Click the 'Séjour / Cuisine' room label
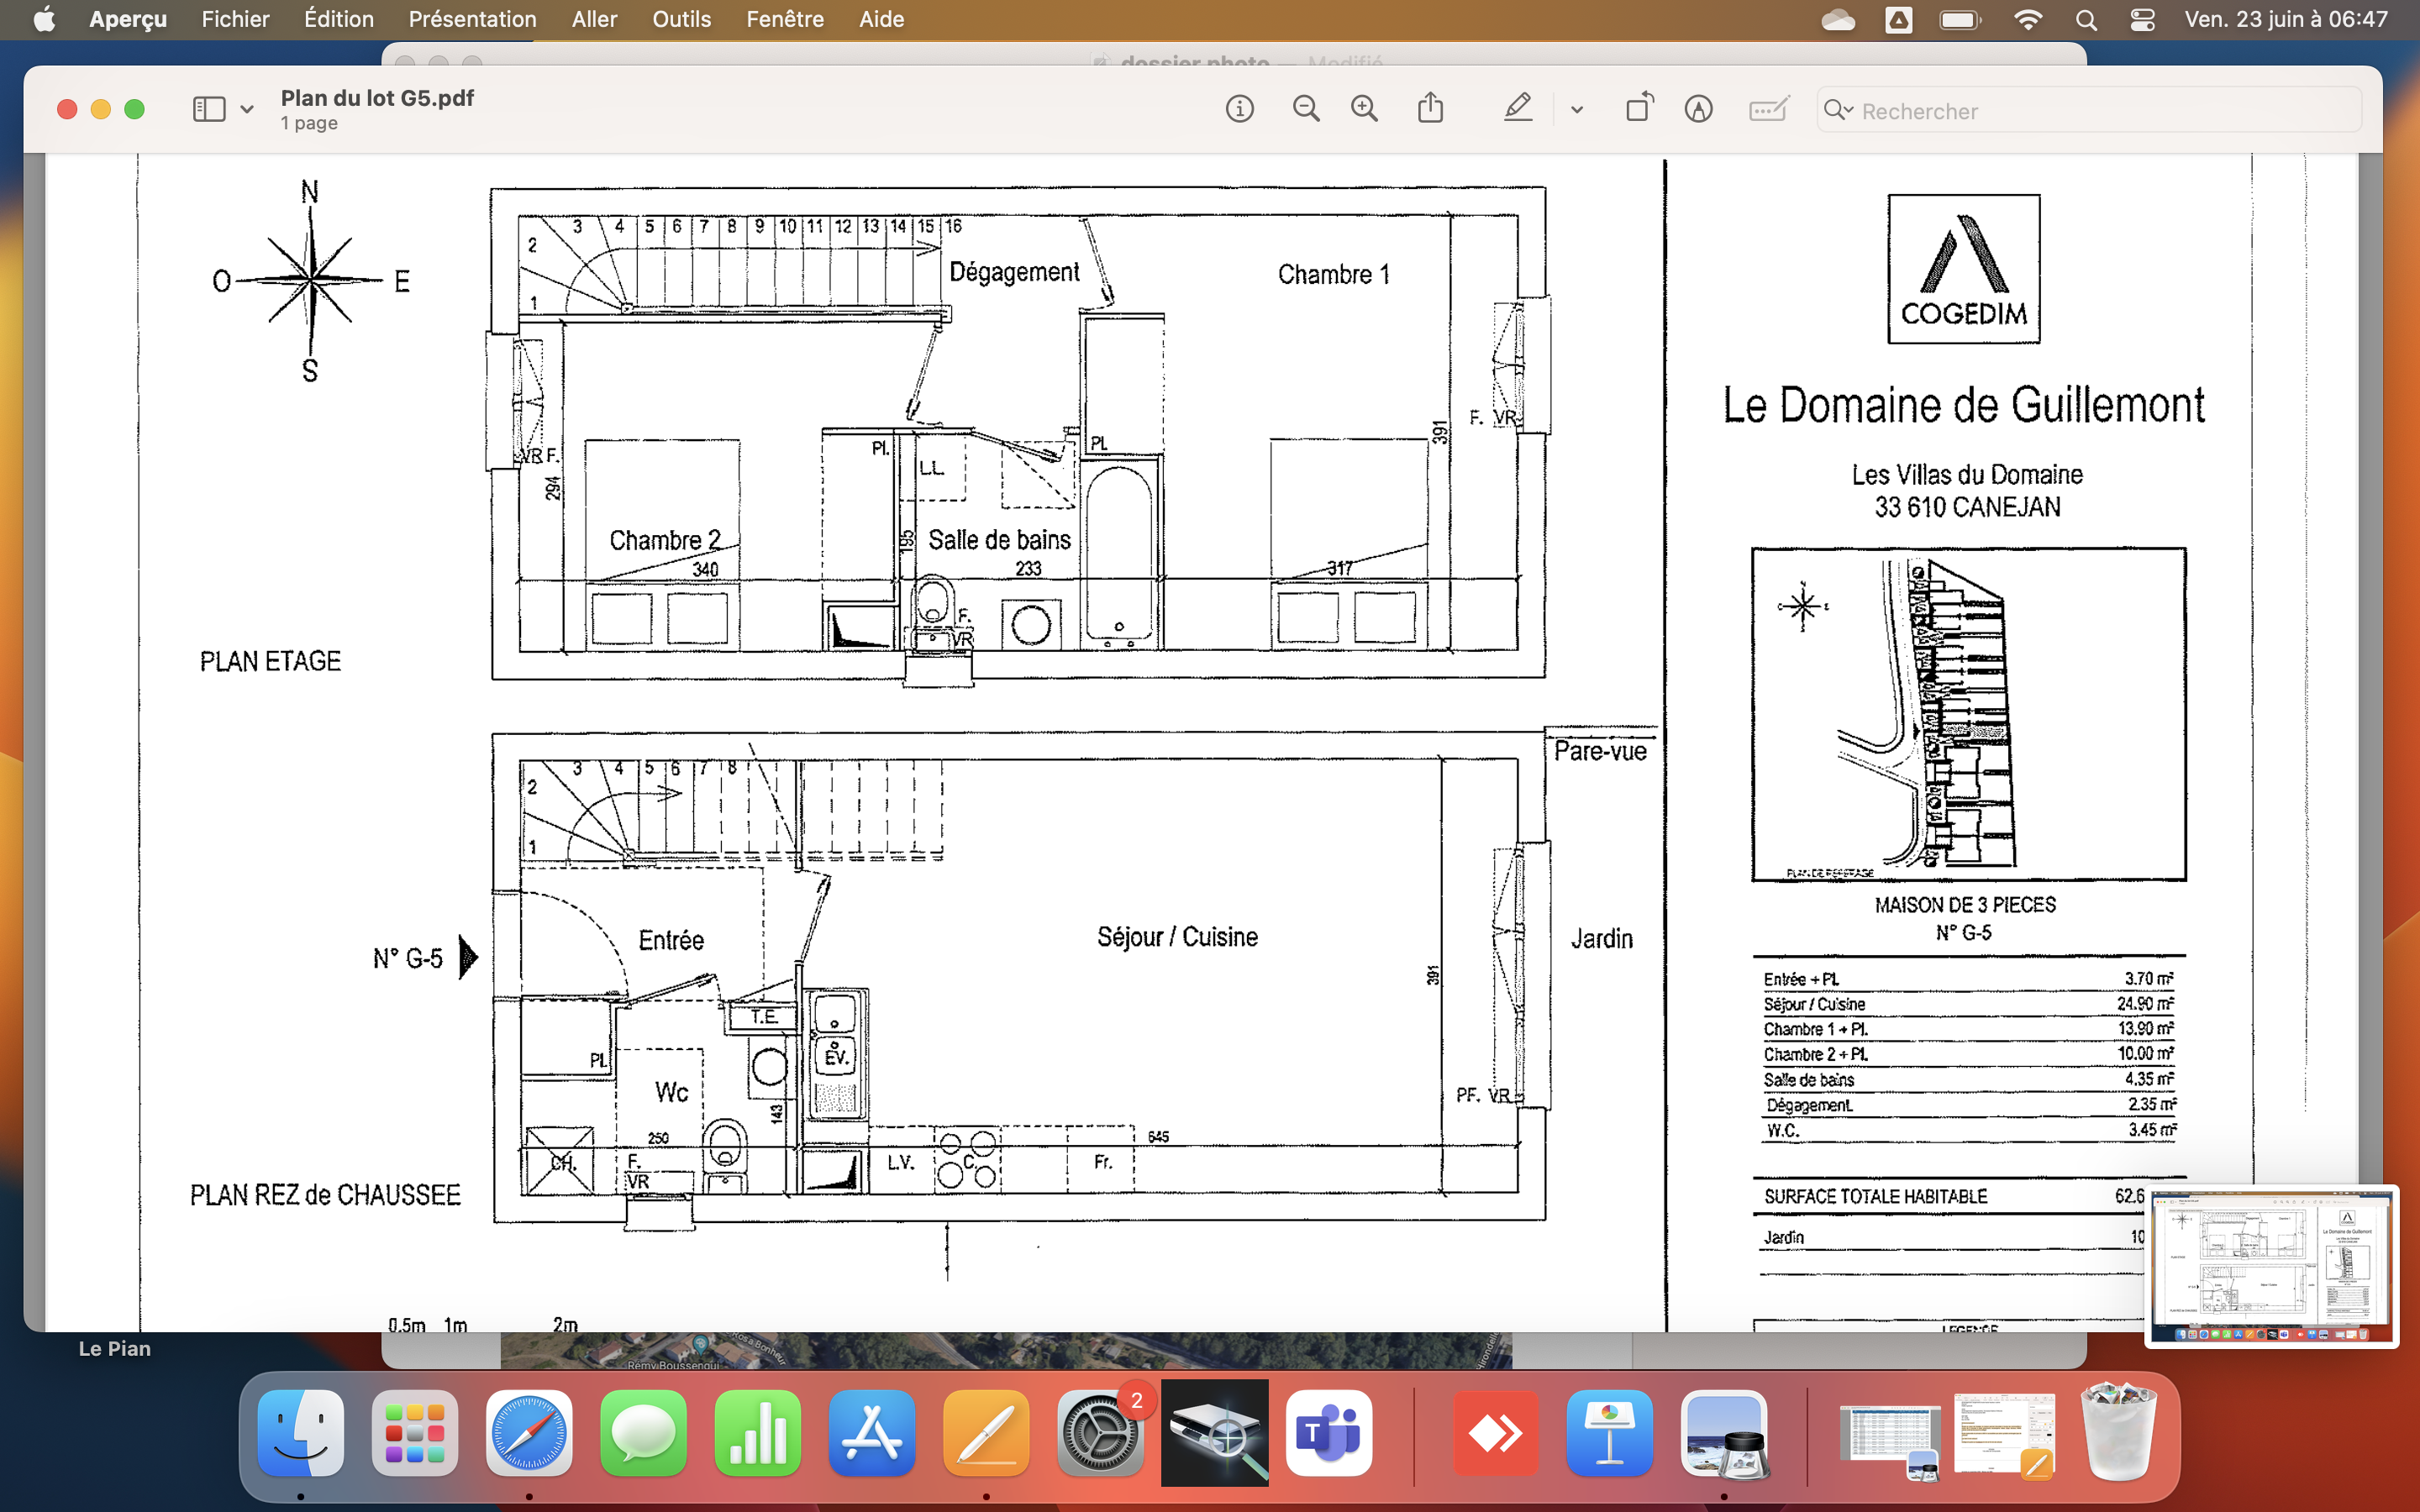This screenshot has height=1512, width=2420. [x=1177, y=937]
